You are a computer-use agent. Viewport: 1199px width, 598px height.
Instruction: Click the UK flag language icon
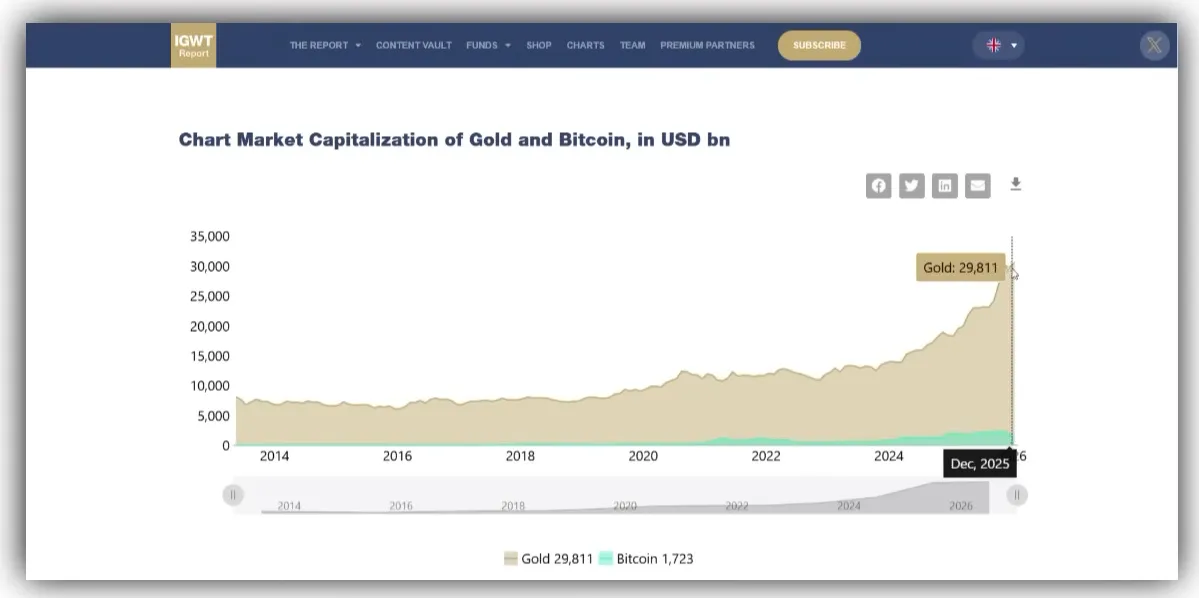(x=994, y=45)
